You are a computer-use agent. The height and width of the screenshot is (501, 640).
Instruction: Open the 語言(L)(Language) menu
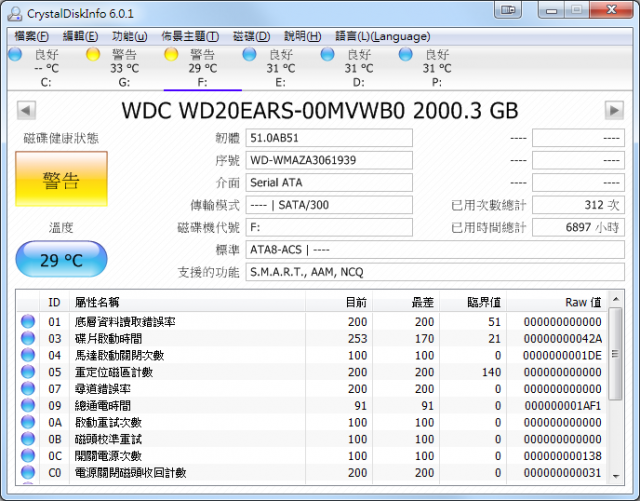click(382, 36)
